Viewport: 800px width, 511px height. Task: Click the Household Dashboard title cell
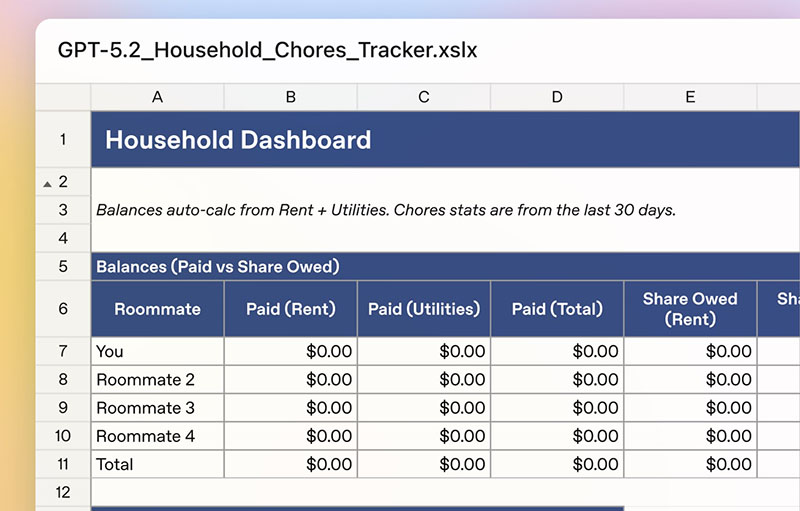(x=238, y=140)
